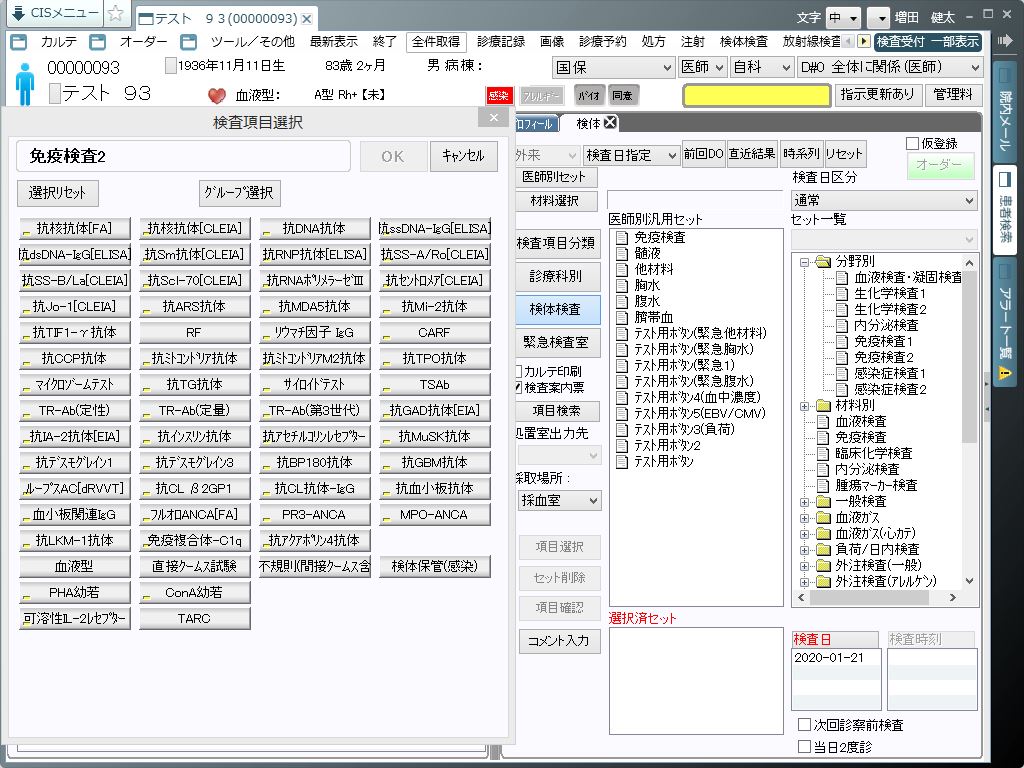Open the 院内メール sidebar icon
The image size is (1024, 768).
tap(1005, 75)
